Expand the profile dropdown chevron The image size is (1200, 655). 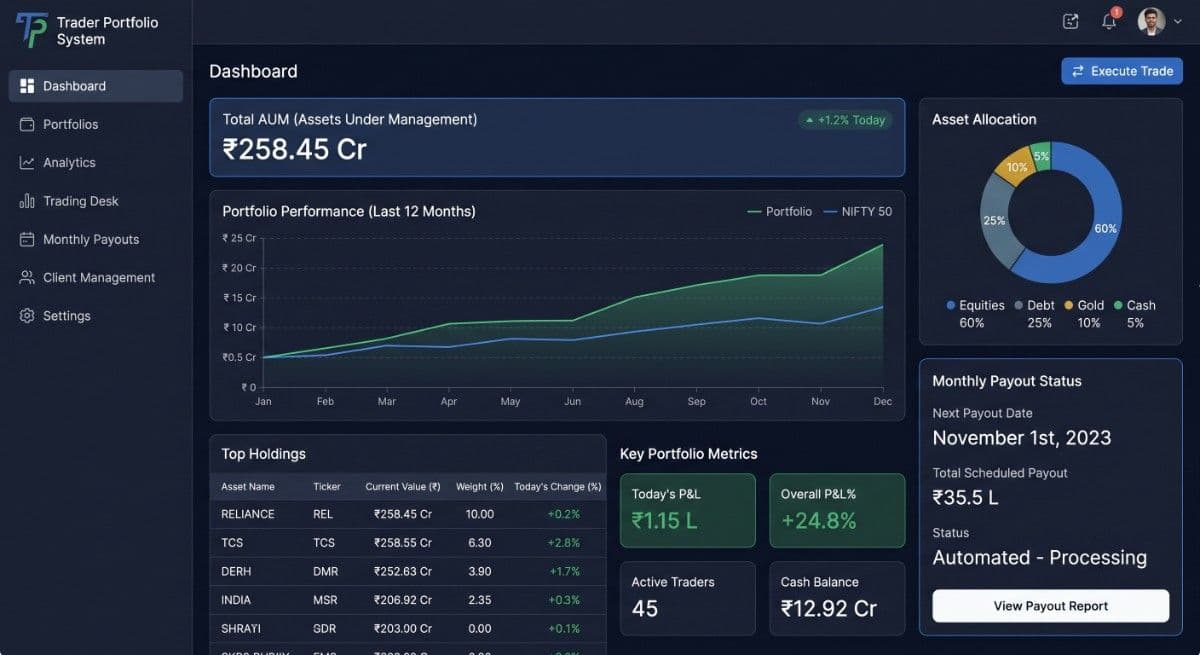pyautogui.click(x=1177, y=21)
